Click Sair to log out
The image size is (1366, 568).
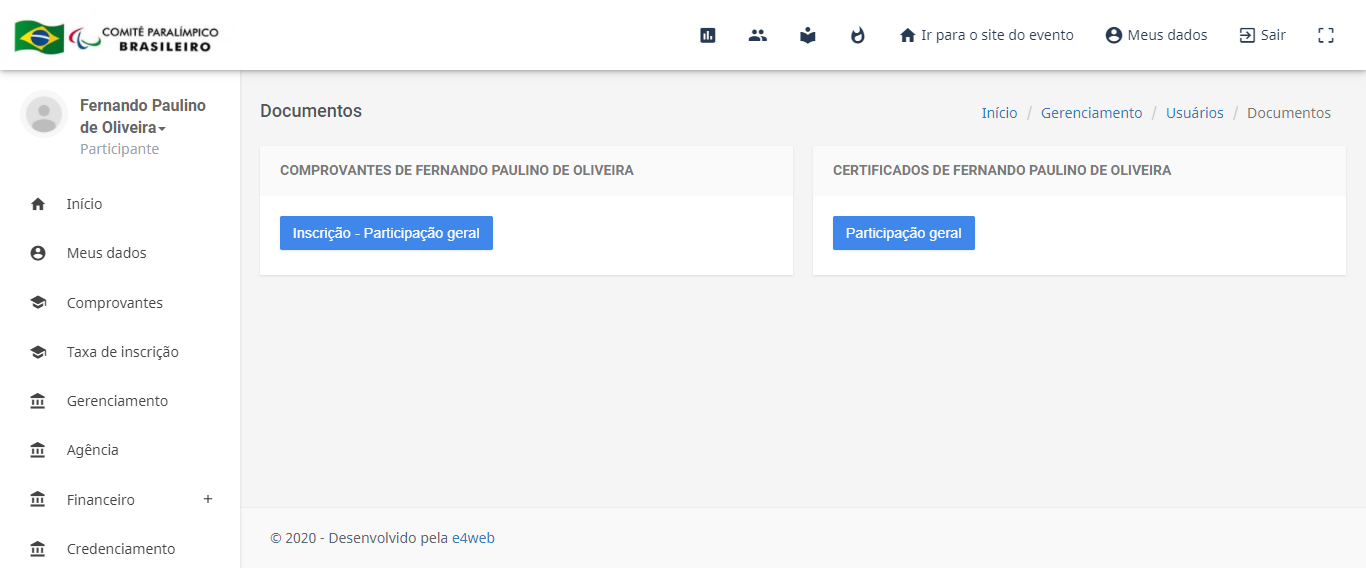tap(1262, 35)
